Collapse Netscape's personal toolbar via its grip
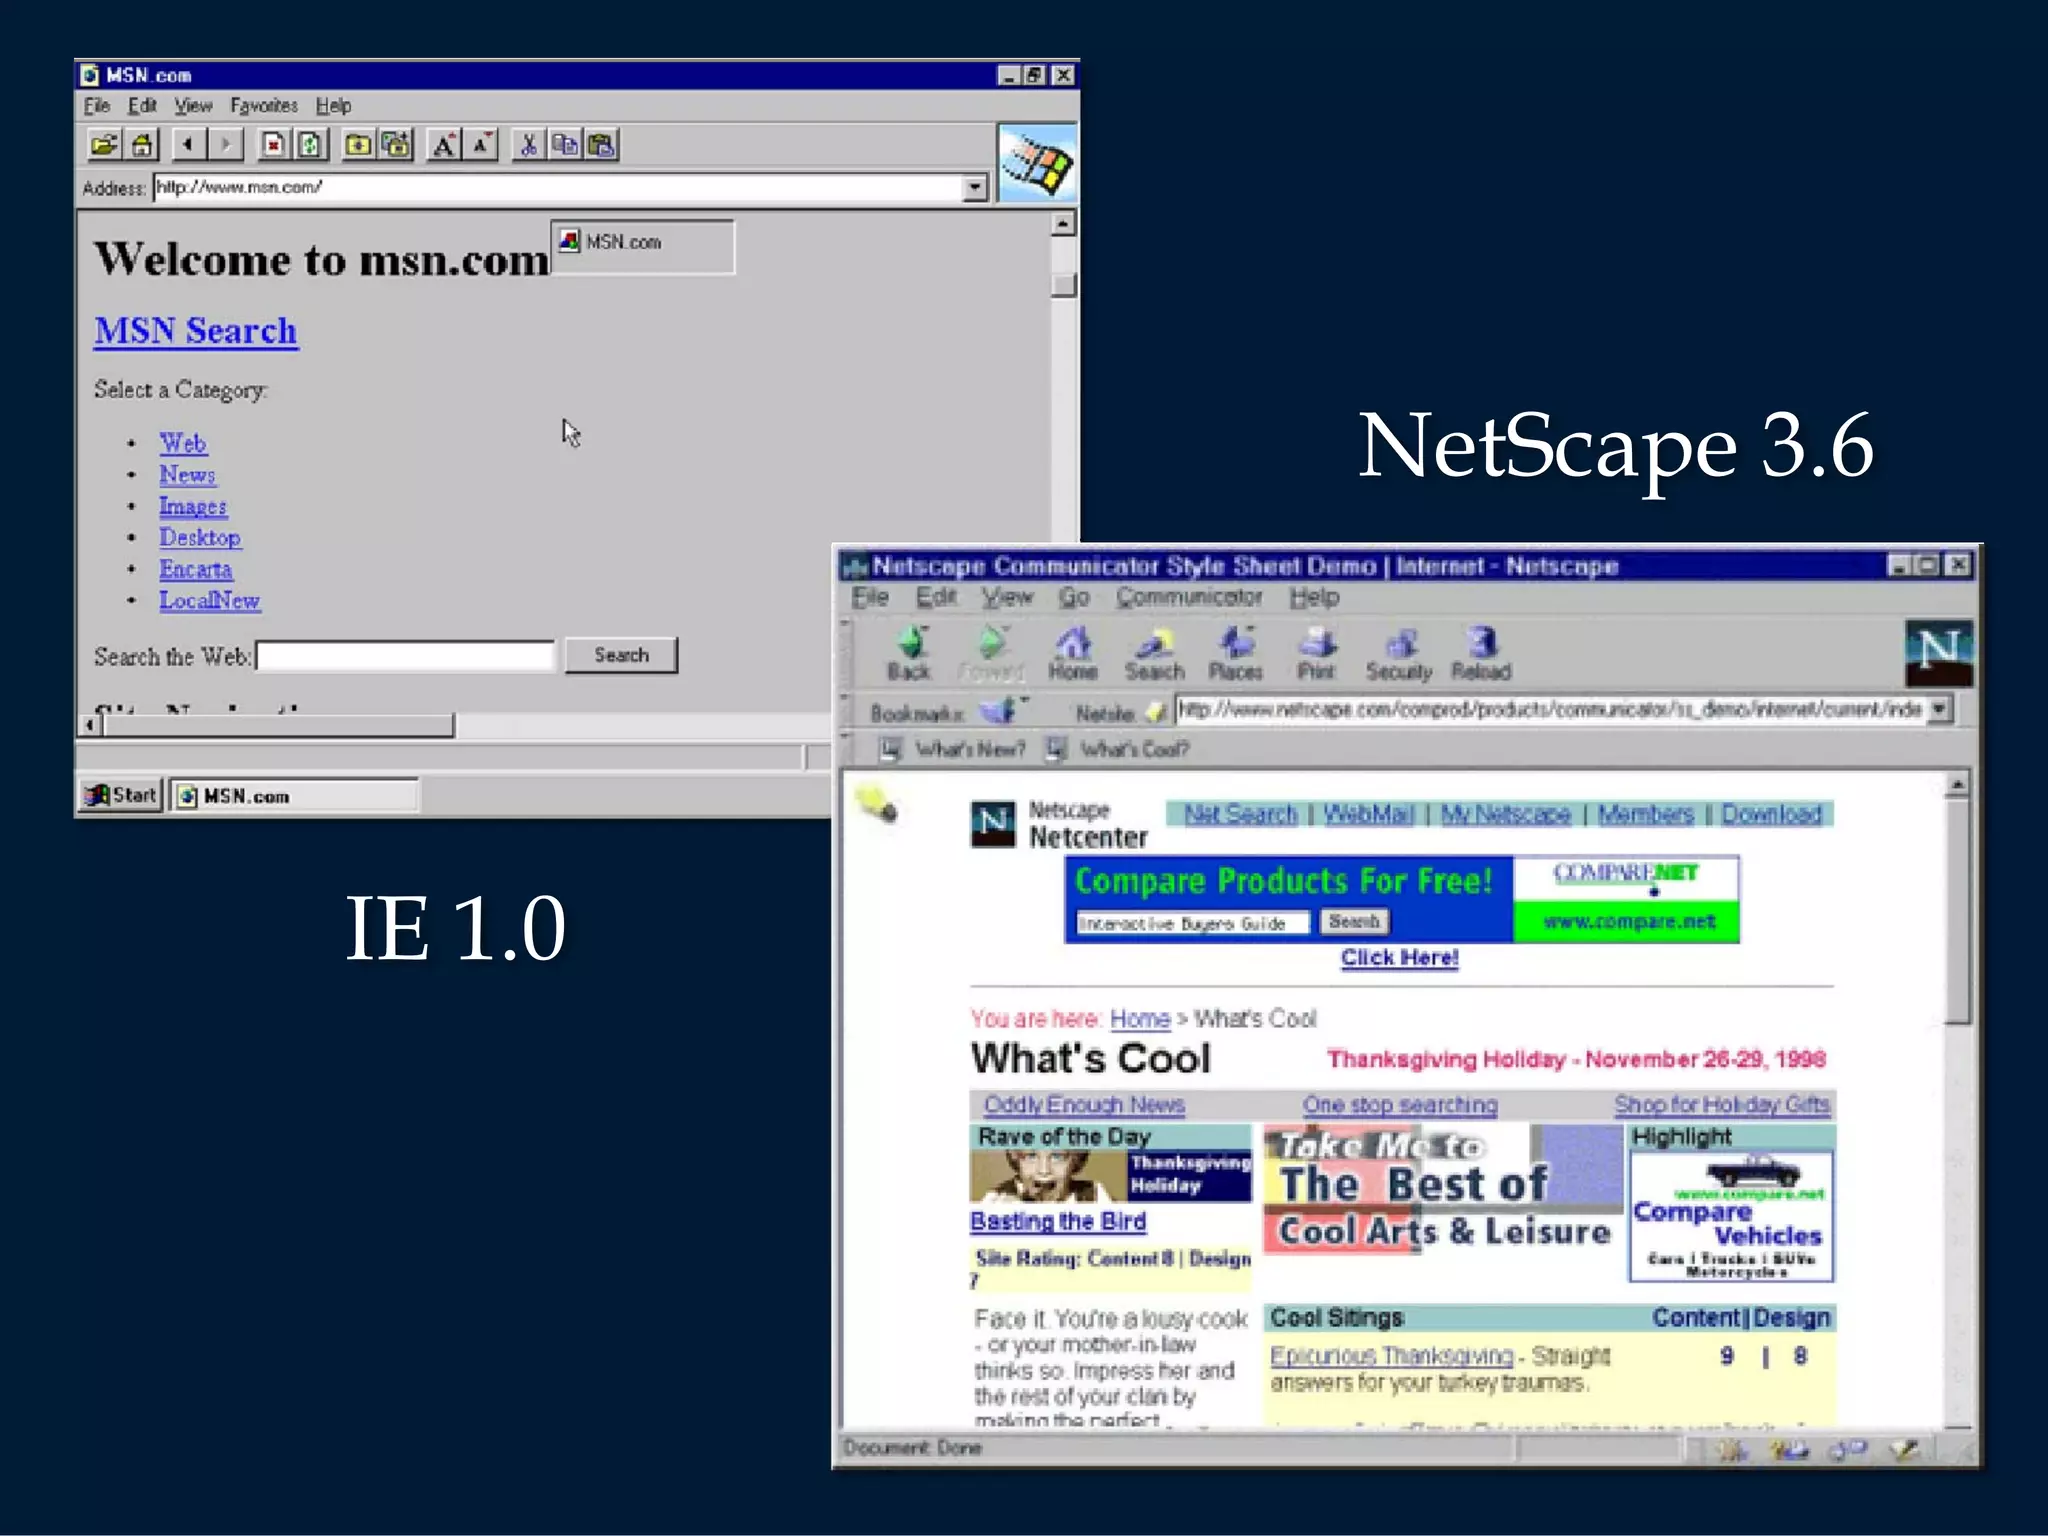 [x=846, y=749]
